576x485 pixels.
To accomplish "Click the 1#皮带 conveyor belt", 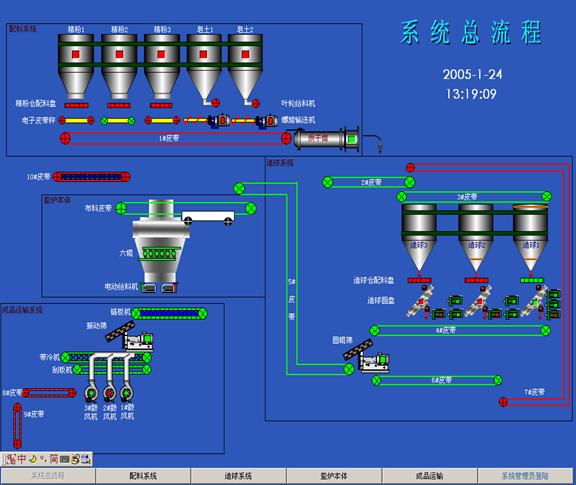I will pyautogui.click(x=175, y=139).
